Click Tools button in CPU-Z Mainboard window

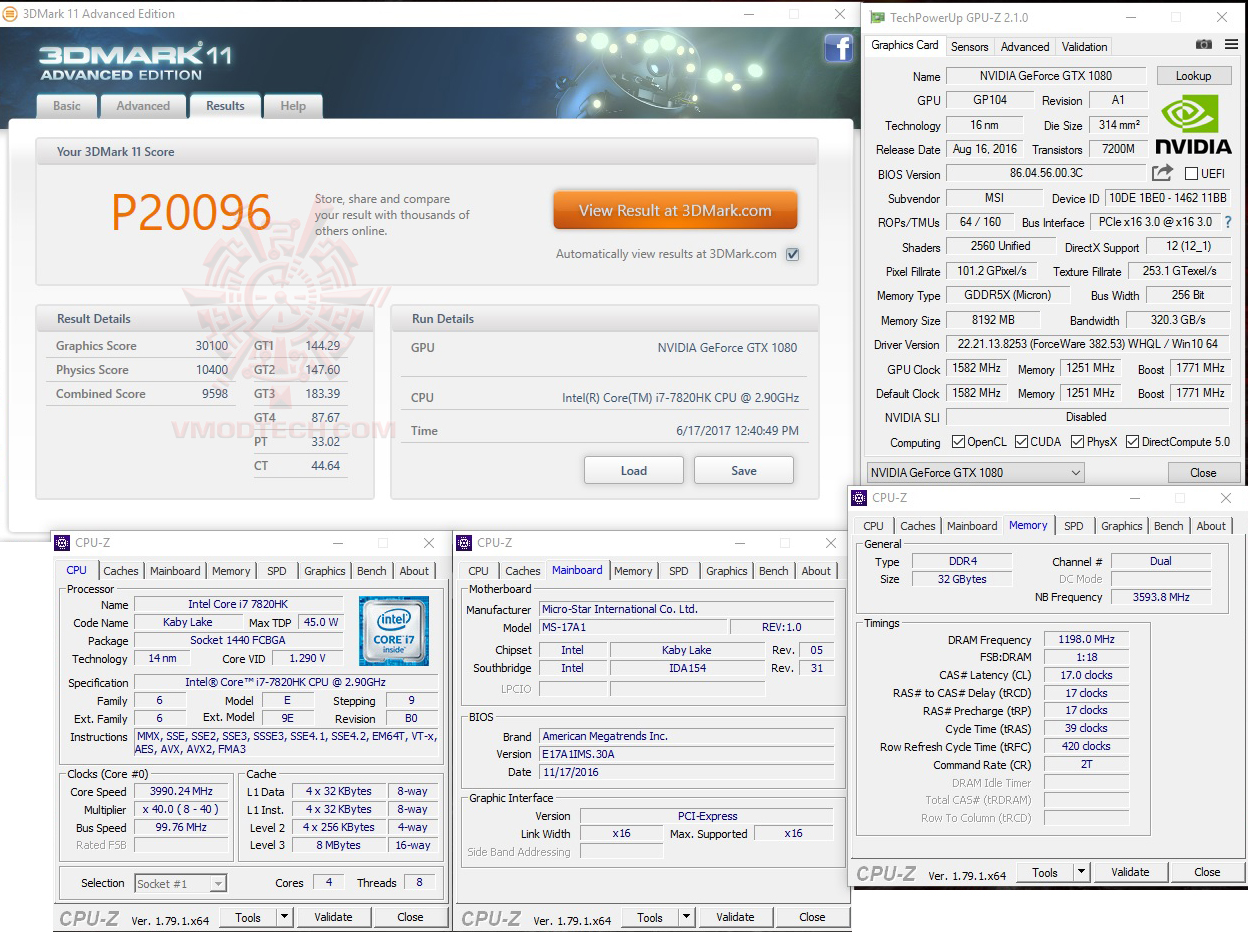(x=650, y=917)
